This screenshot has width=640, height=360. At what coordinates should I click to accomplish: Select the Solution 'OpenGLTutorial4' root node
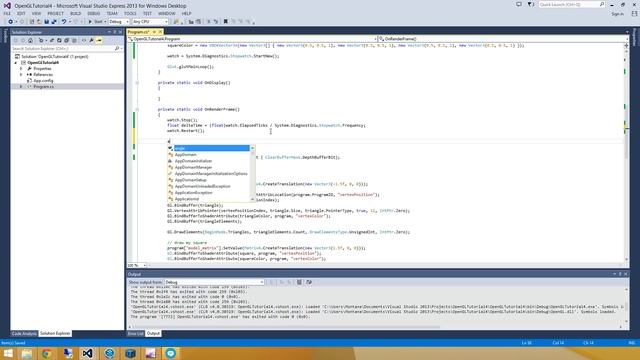click(55, 57)
